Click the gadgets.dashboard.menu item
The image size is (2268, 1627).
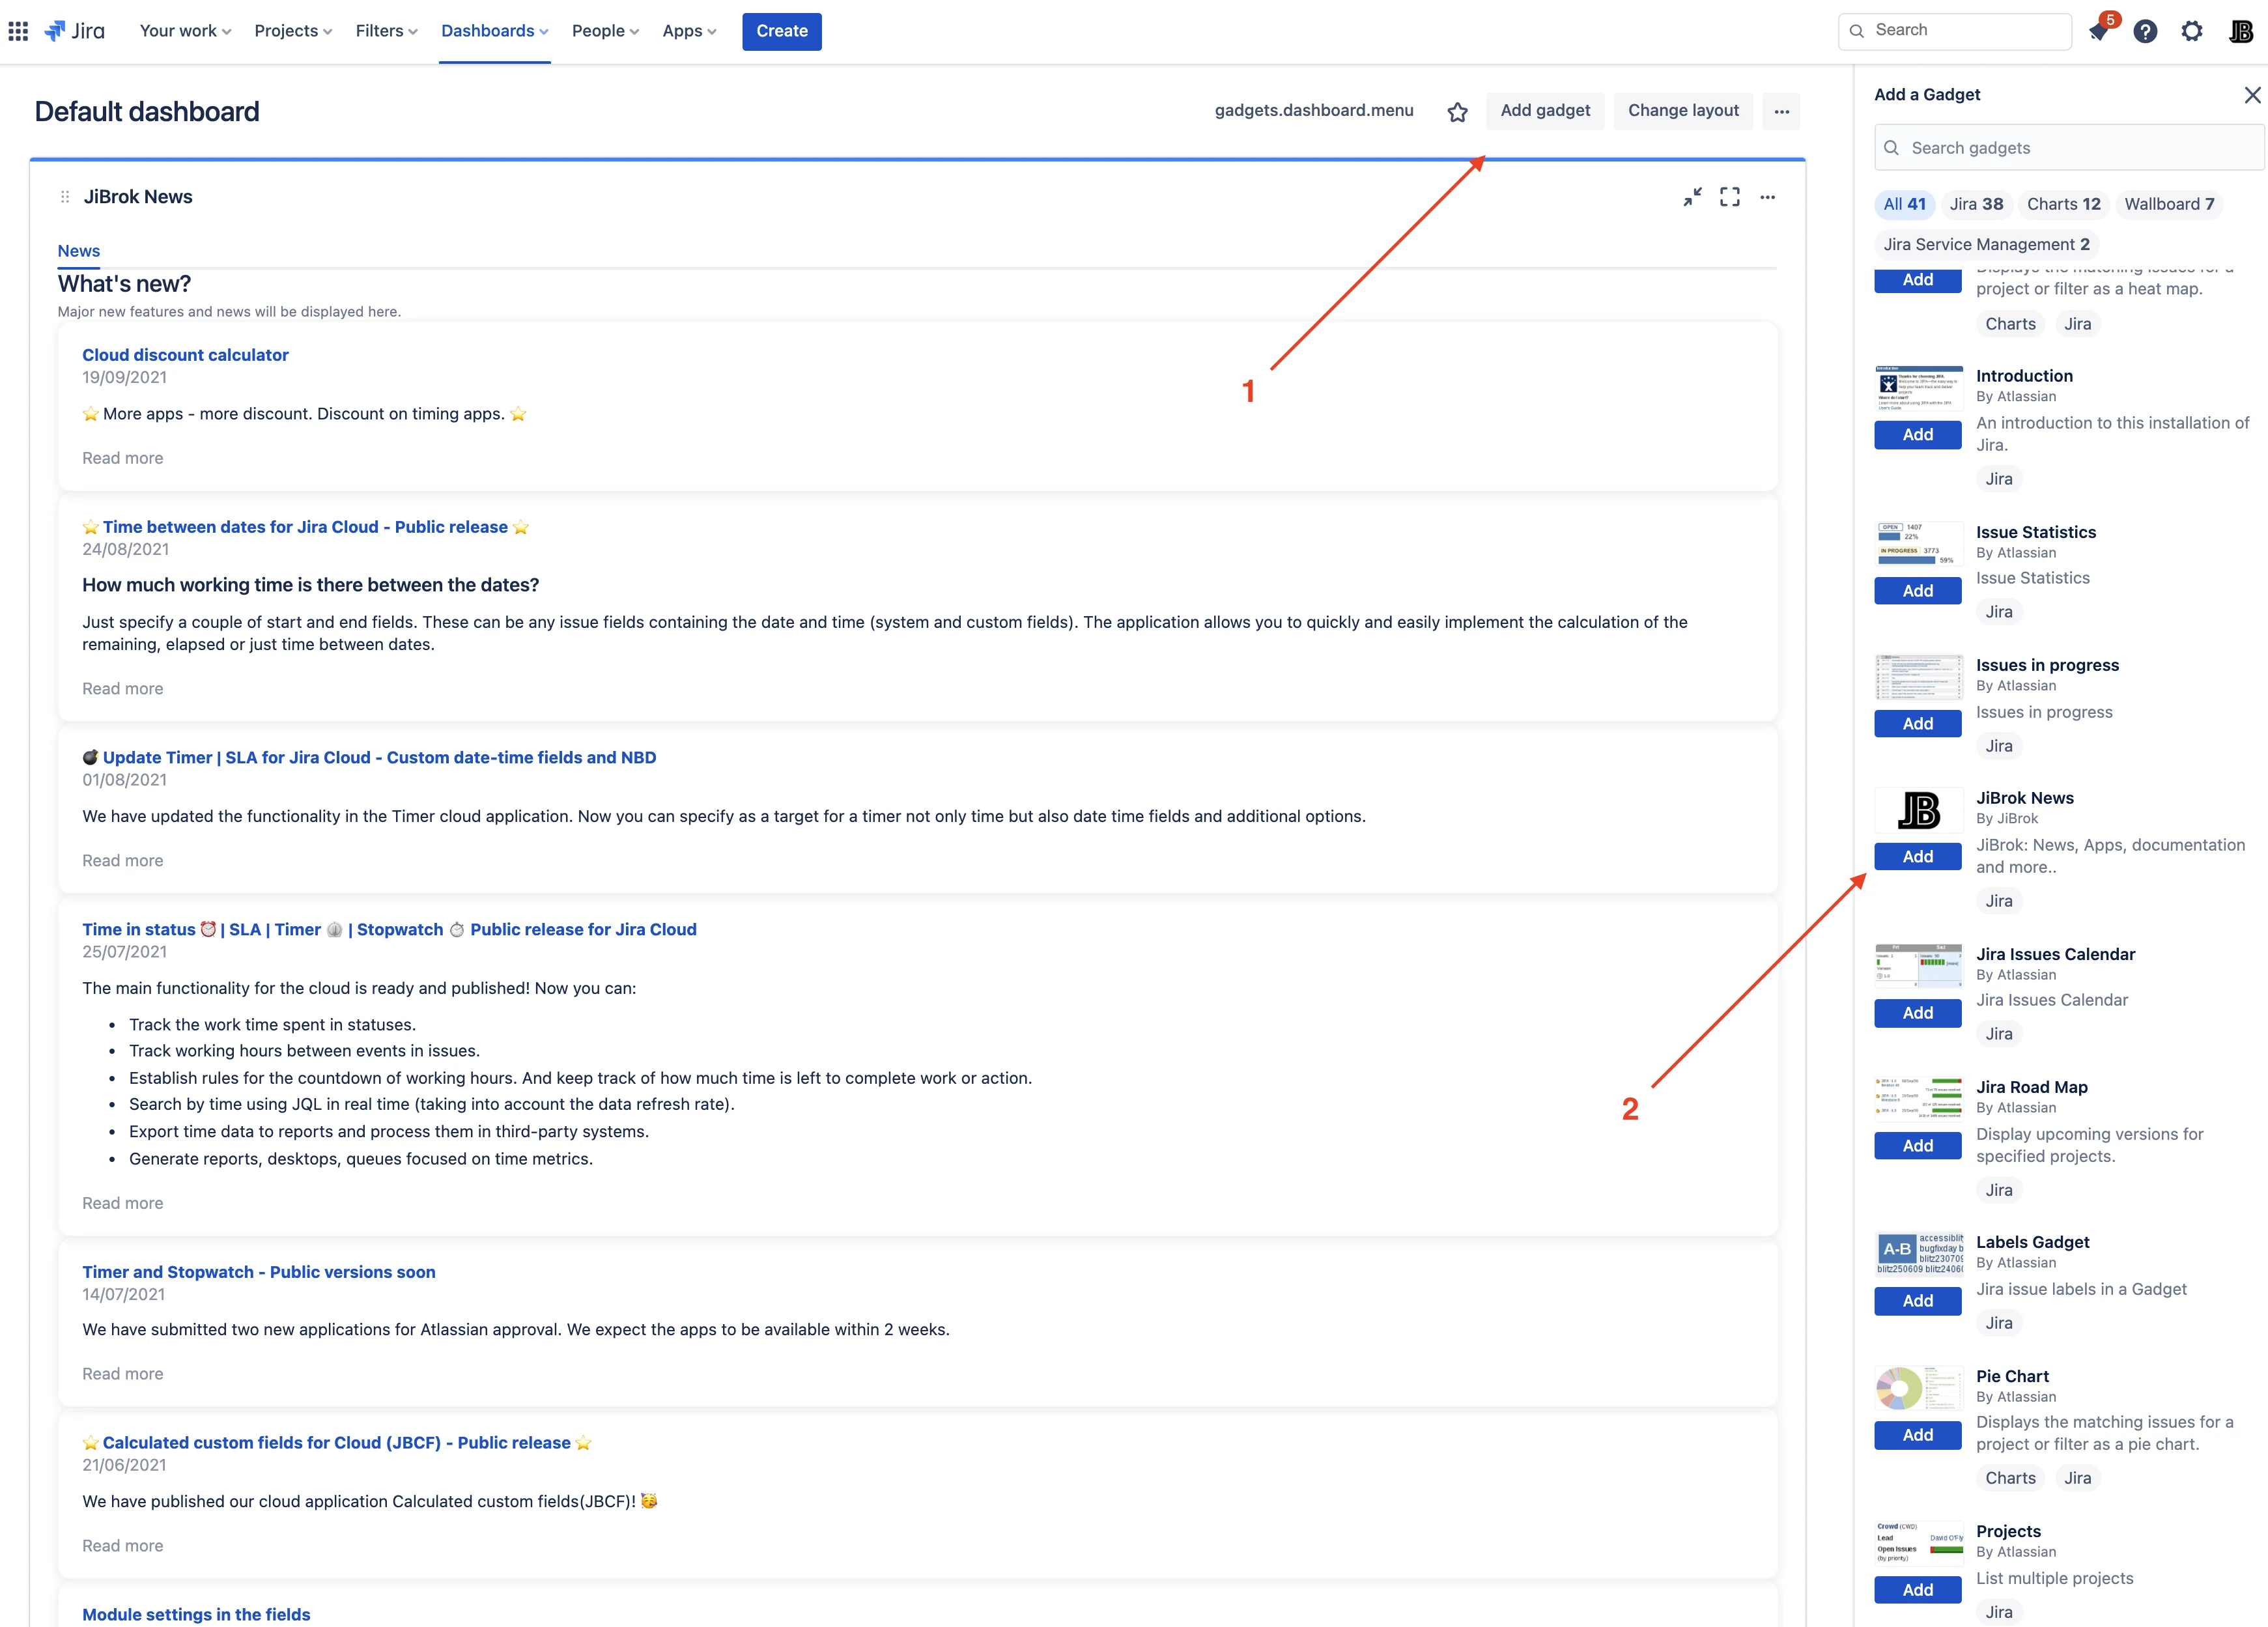click(1313, 111)
